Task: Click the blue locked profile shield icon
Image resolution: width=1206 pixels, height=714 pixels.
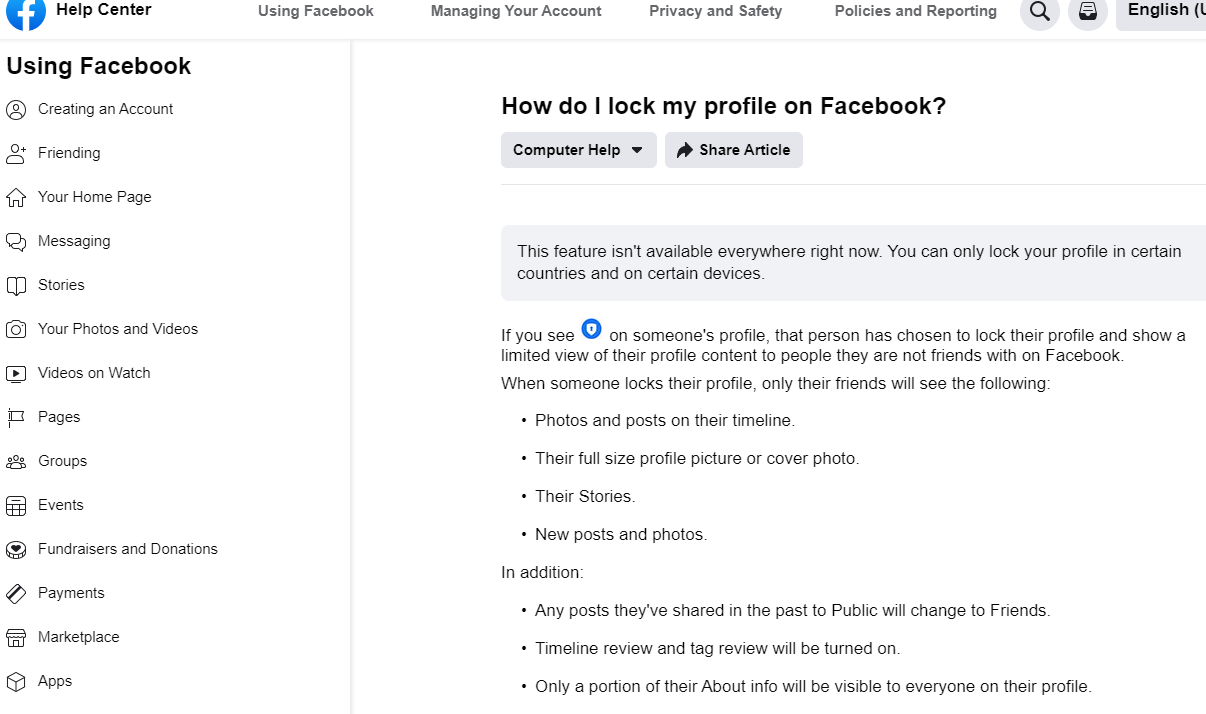Action: point(592,328)
